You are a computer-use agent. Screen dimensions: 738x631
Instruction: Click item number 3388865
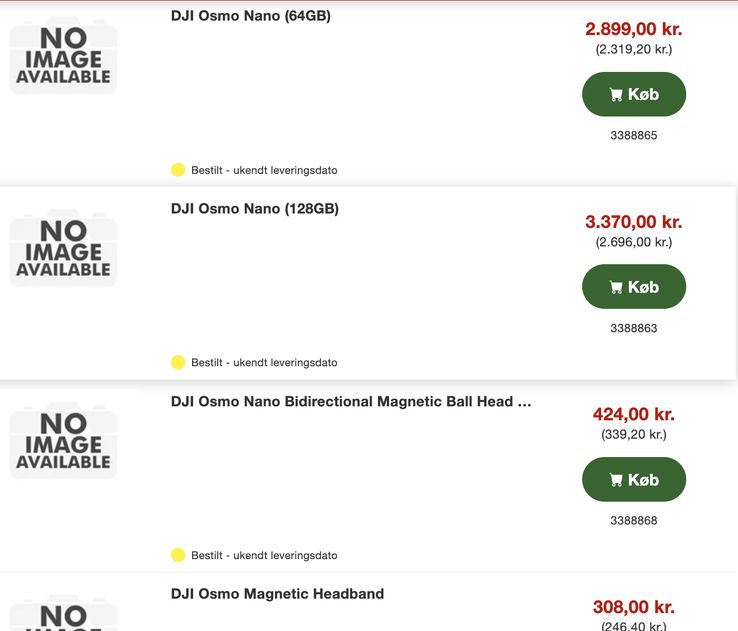(x=634, y=135)
